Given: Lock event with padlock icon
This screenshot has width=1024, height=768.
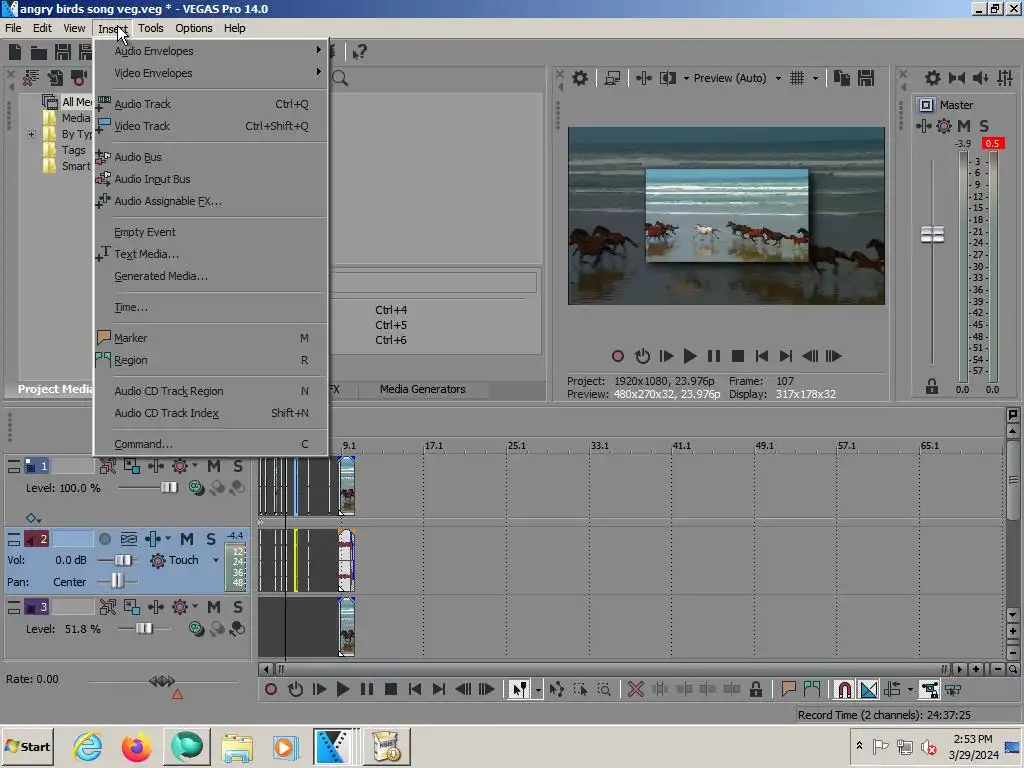Looking at the screenshot, I should click(756, 690).
